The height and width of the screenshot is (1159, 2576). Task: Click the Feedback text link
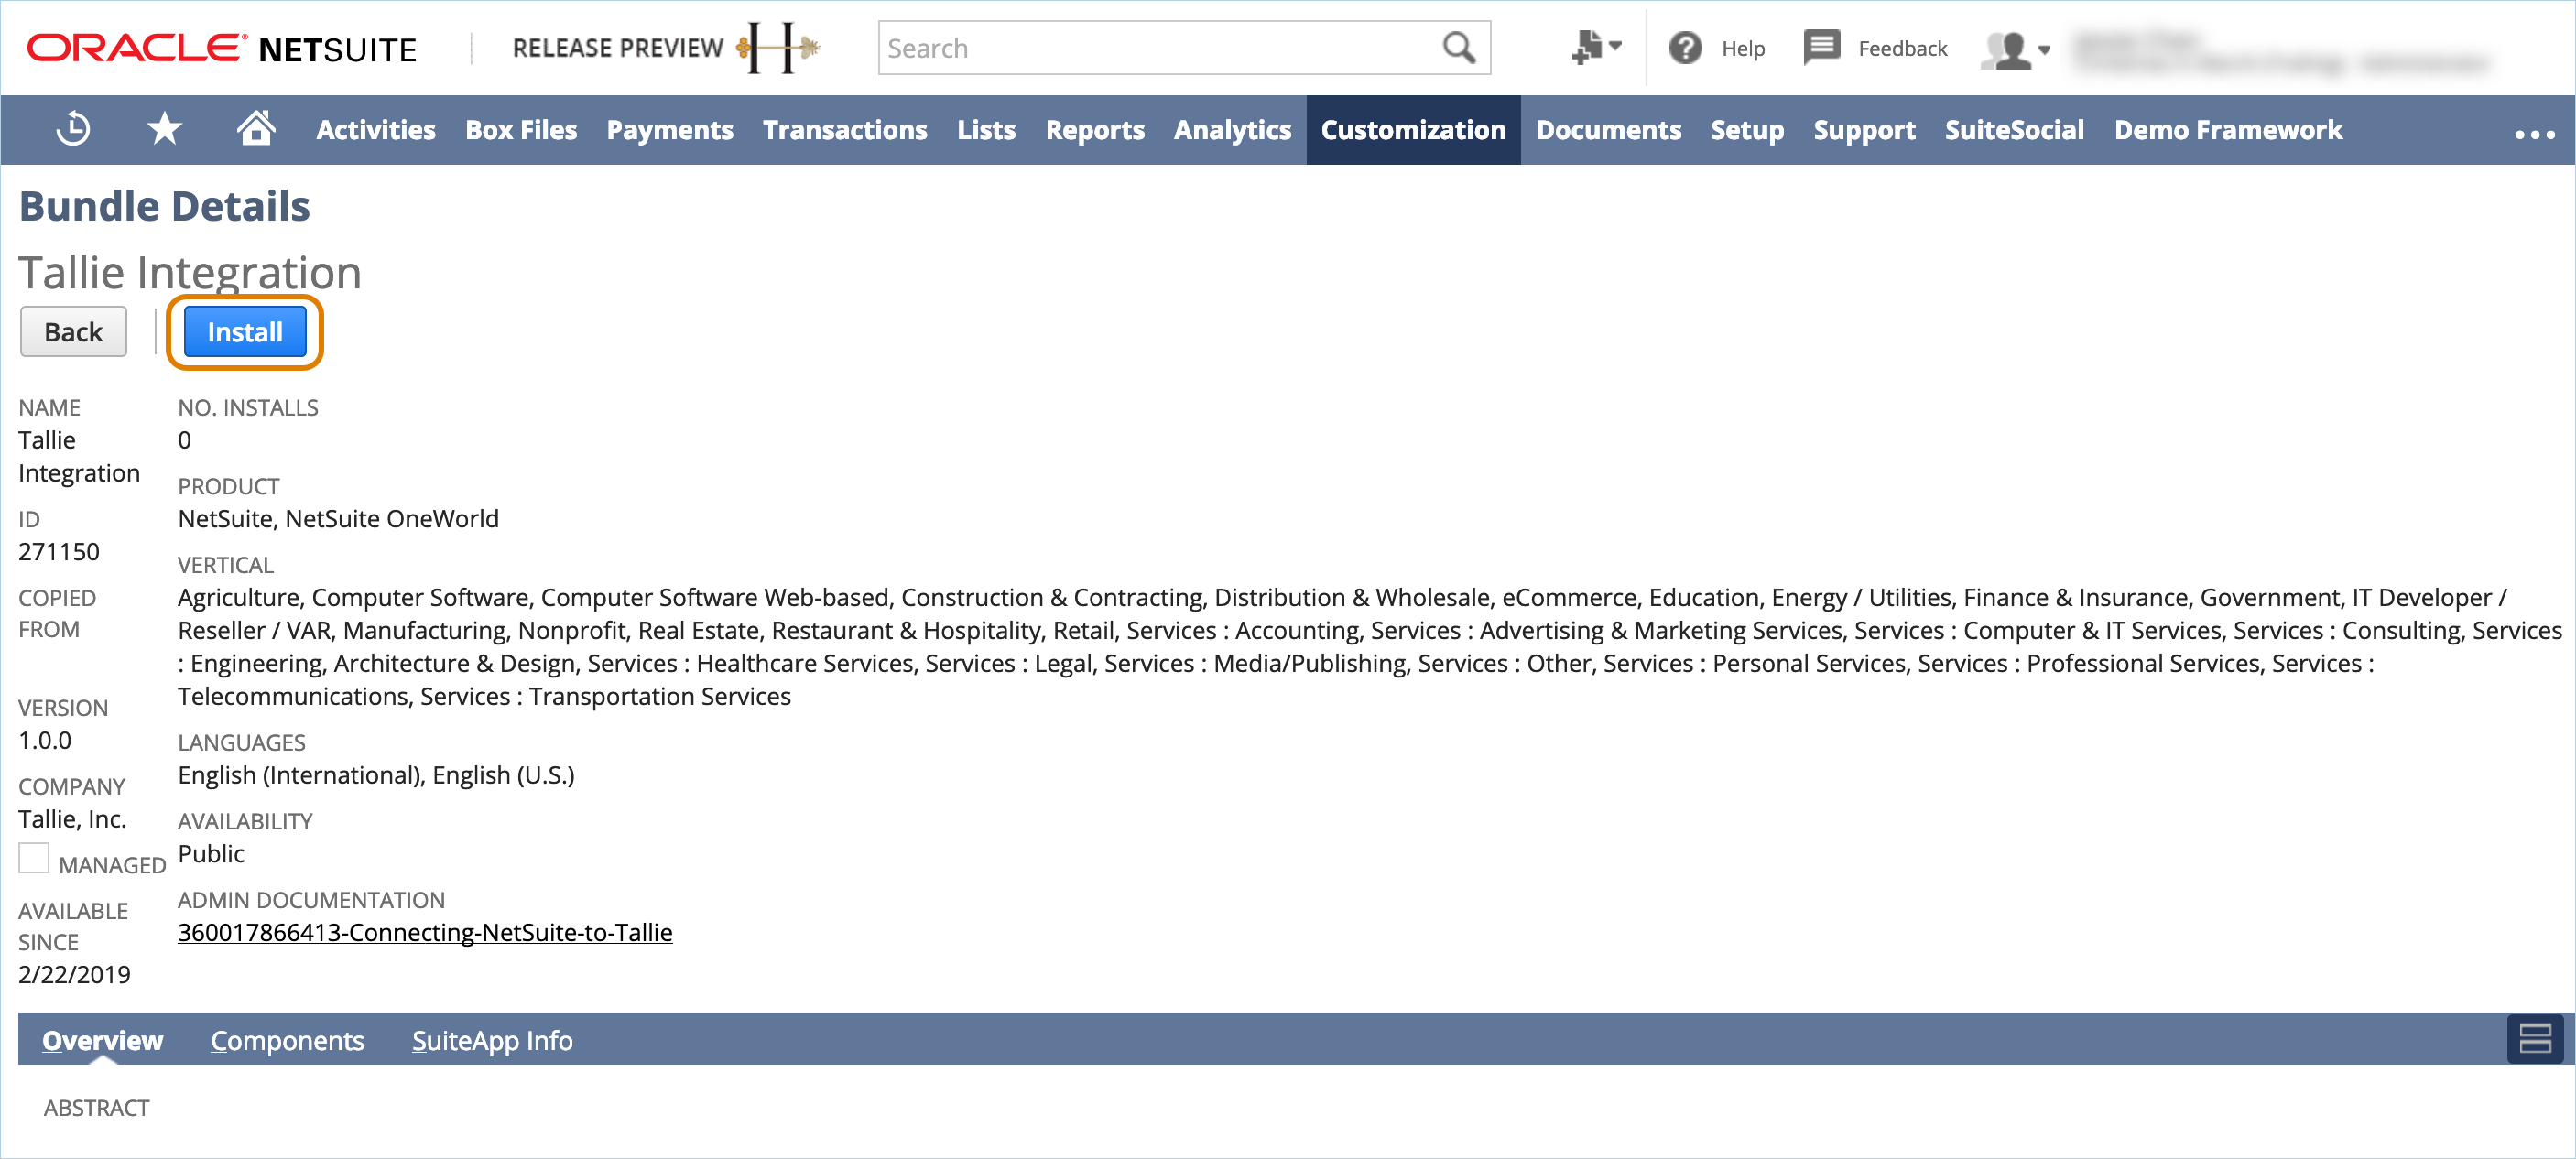pyautogui.click(x=1903, y=48)
